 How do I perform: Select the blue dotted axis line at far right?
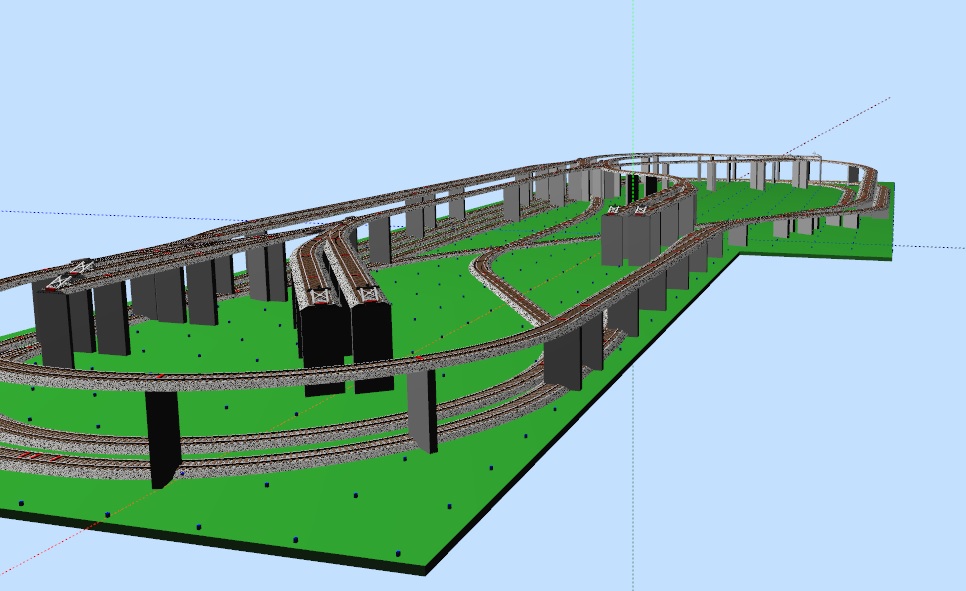(930, 247)
